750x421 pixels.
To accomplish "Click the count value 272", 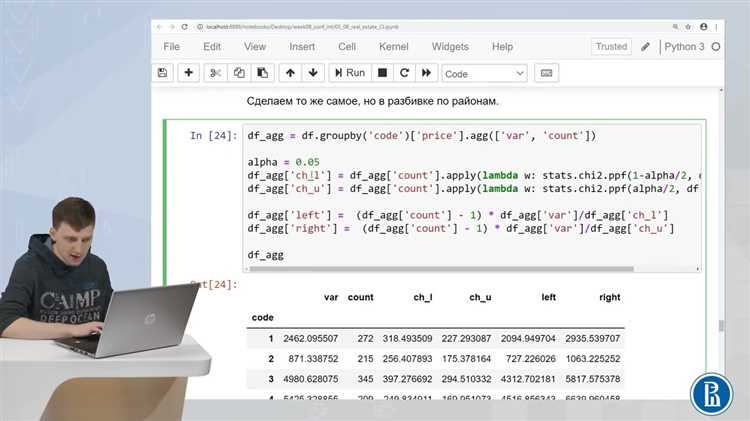I will click(x=365, y=338).
